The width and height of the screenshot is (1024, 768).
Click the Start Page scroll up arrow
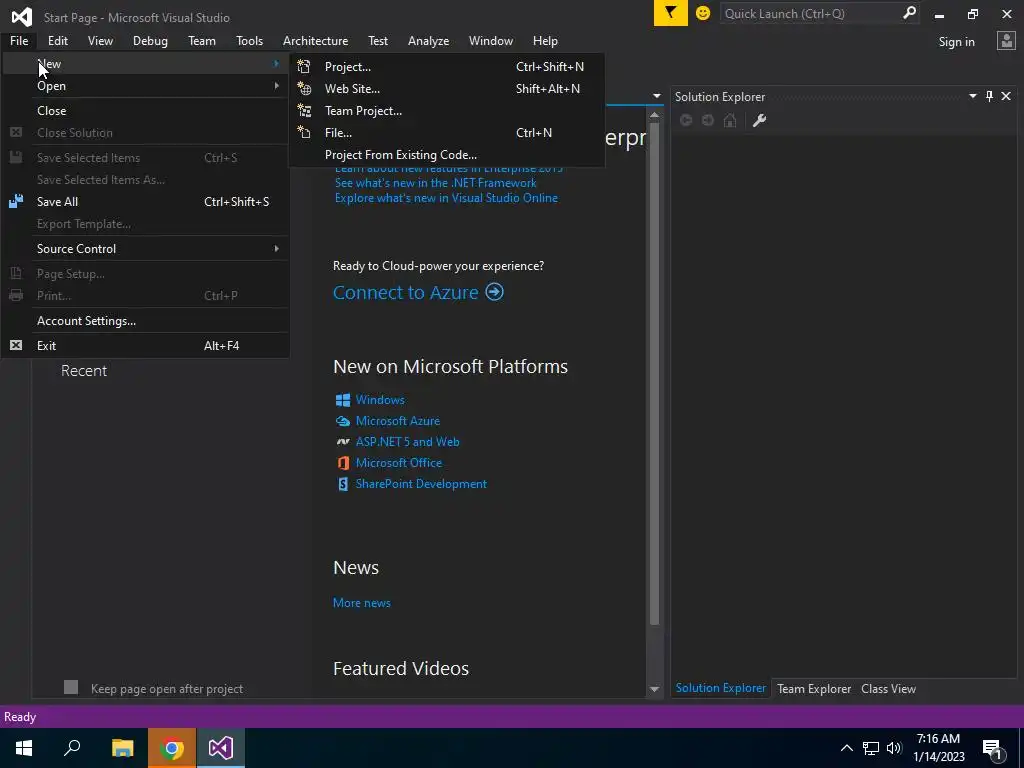(x=654, y=115)
